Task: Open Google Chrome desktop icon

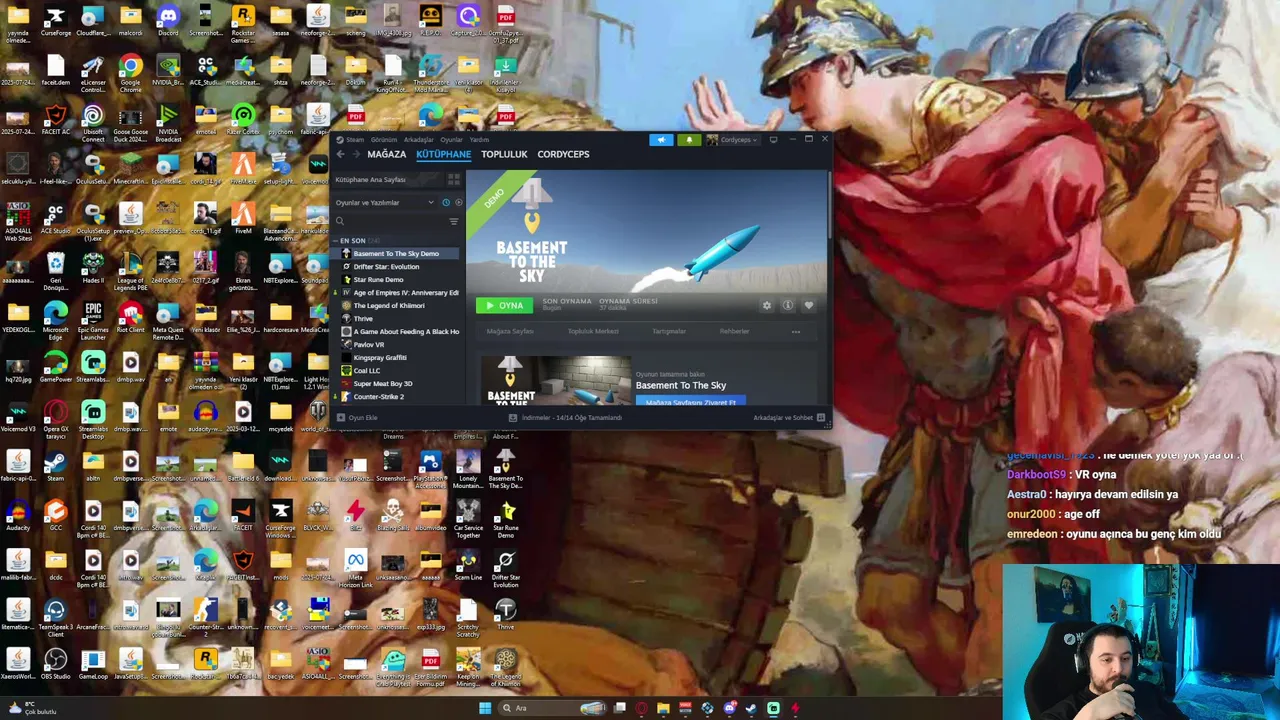Action: tap(130, 74)
